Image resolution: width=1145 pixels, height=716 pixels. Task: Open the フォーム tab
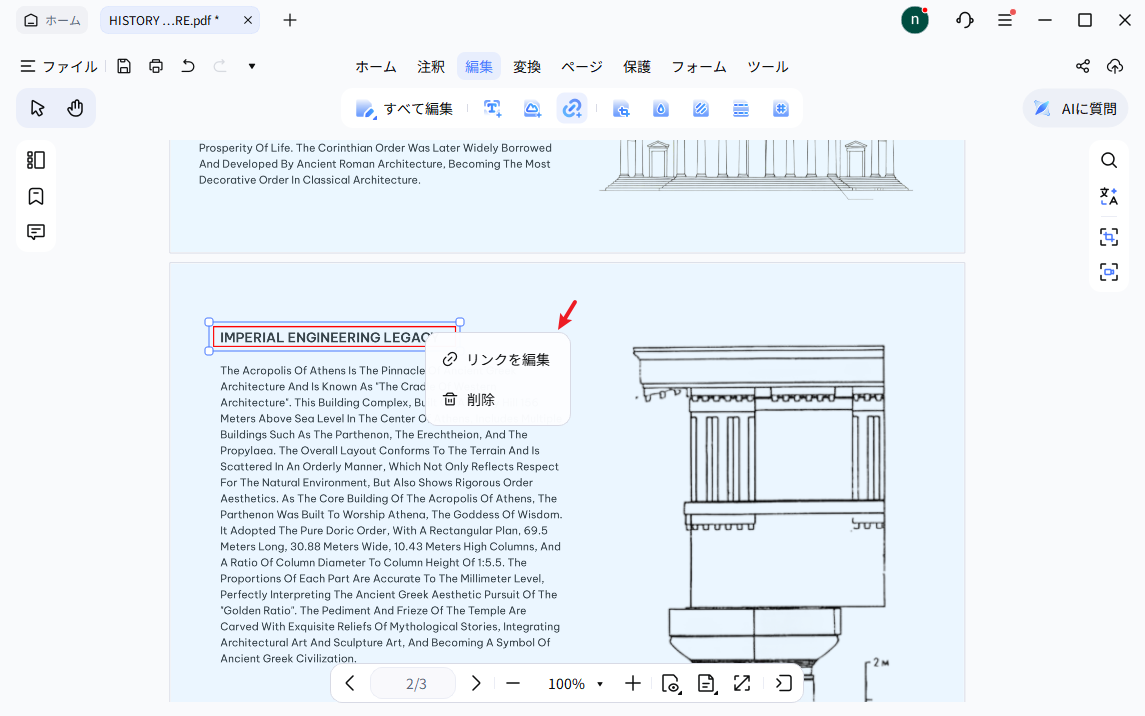click(x=699, y=66)
